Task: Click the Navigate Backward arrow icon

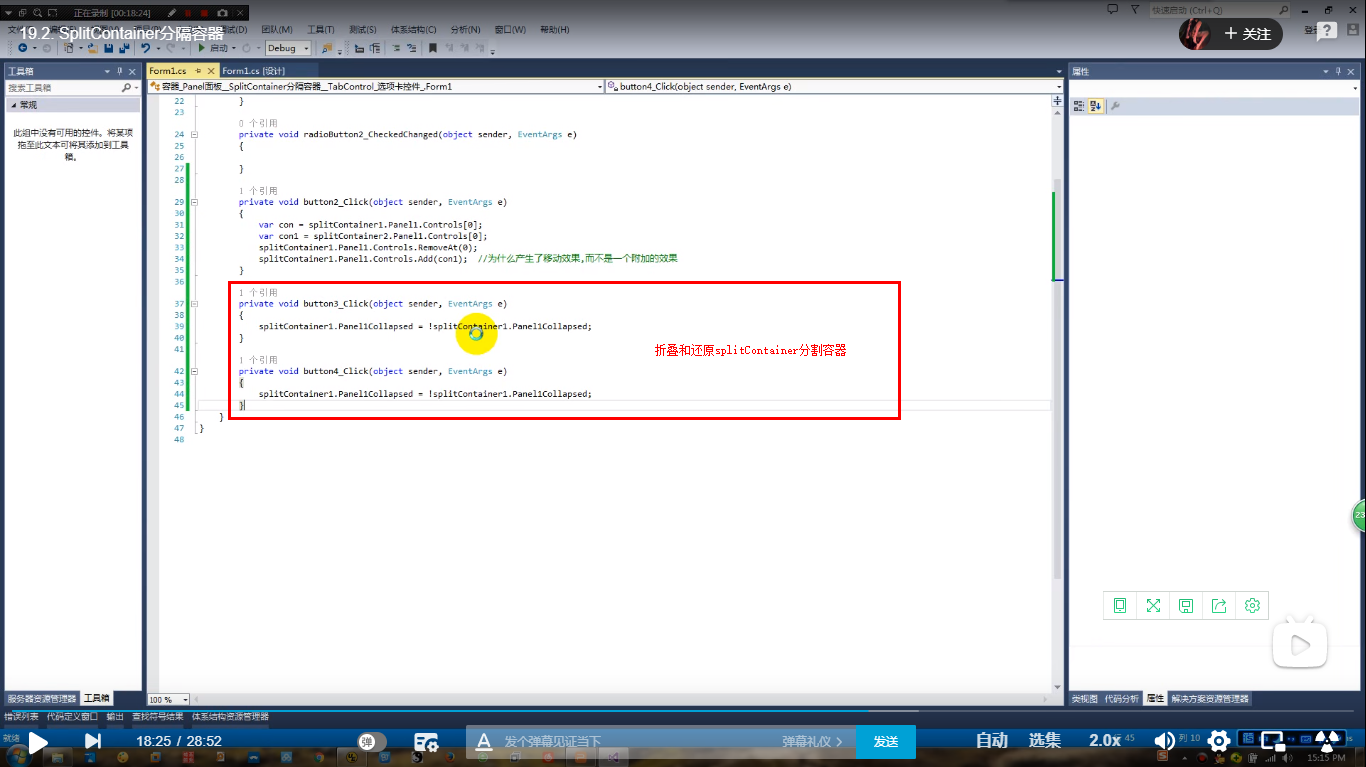Action: coord(23,47)
